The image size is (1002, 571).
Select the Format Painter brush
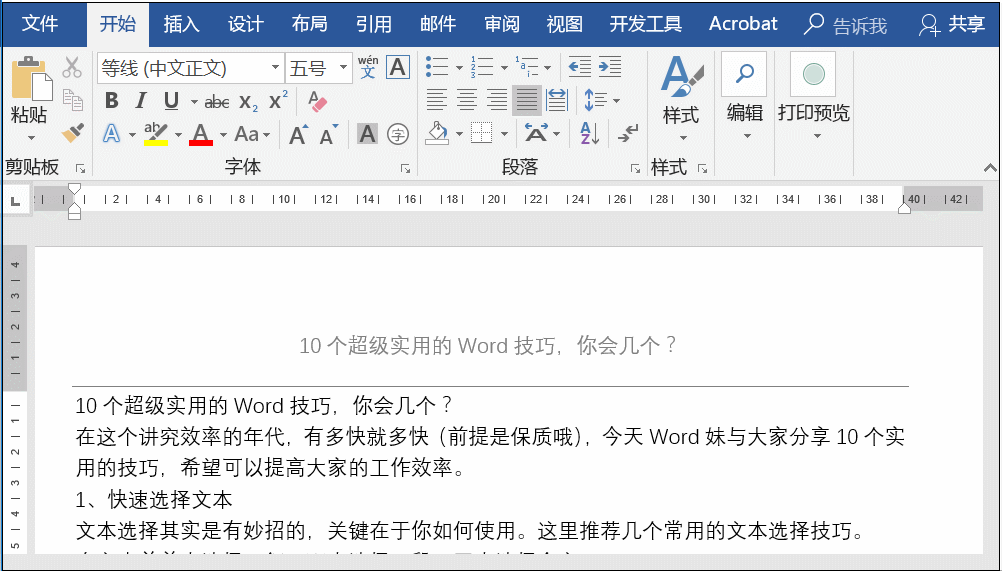(x=72, y=133)
